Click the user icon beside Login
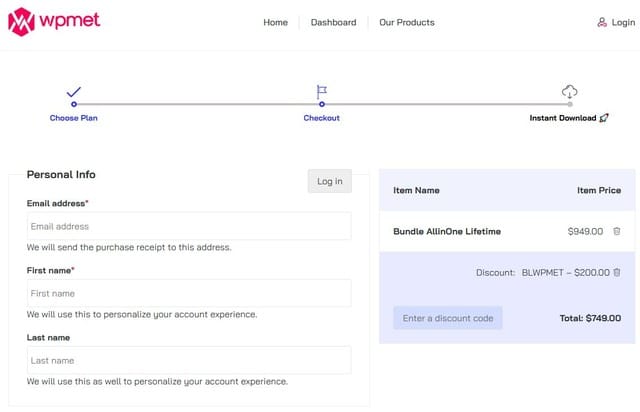This screenshot has width=640, height=412. (x=602, y=22)
